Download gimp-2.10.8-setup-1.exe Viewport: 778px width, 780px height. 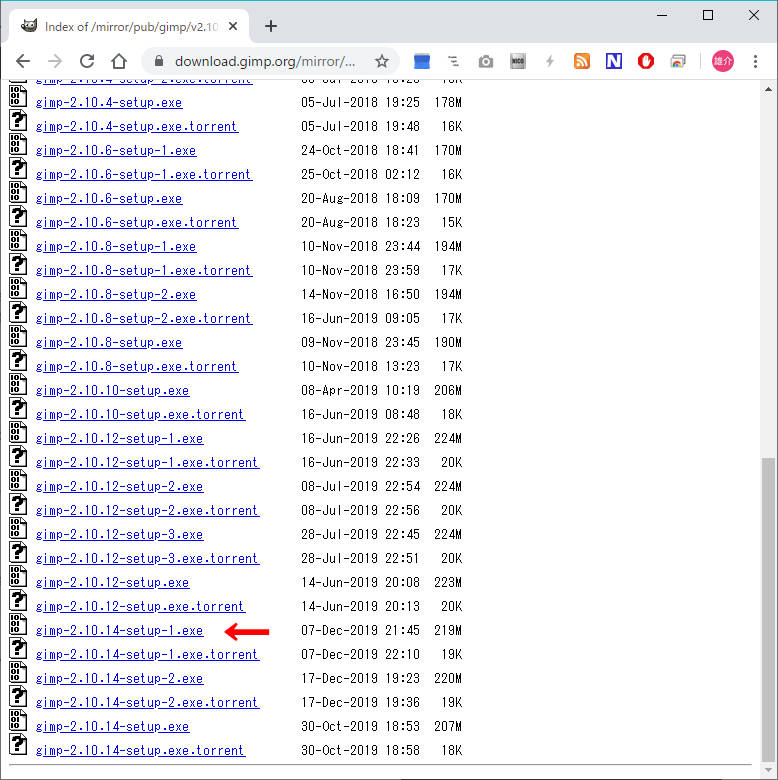[x=116, y=246]
